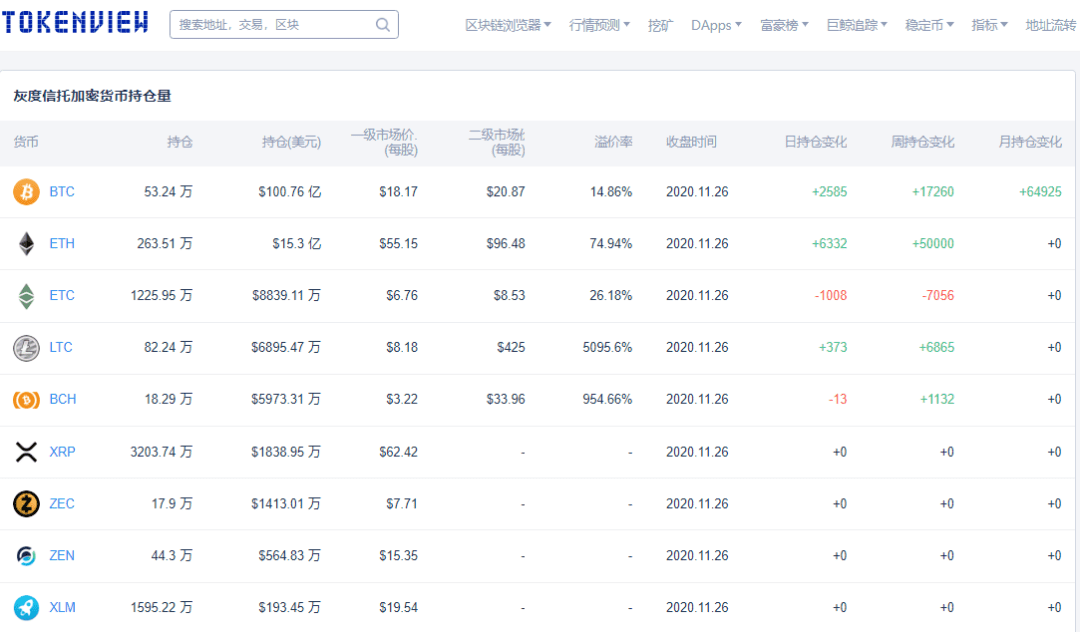Click the 收盘时间 column header

(x=691, y=143)
